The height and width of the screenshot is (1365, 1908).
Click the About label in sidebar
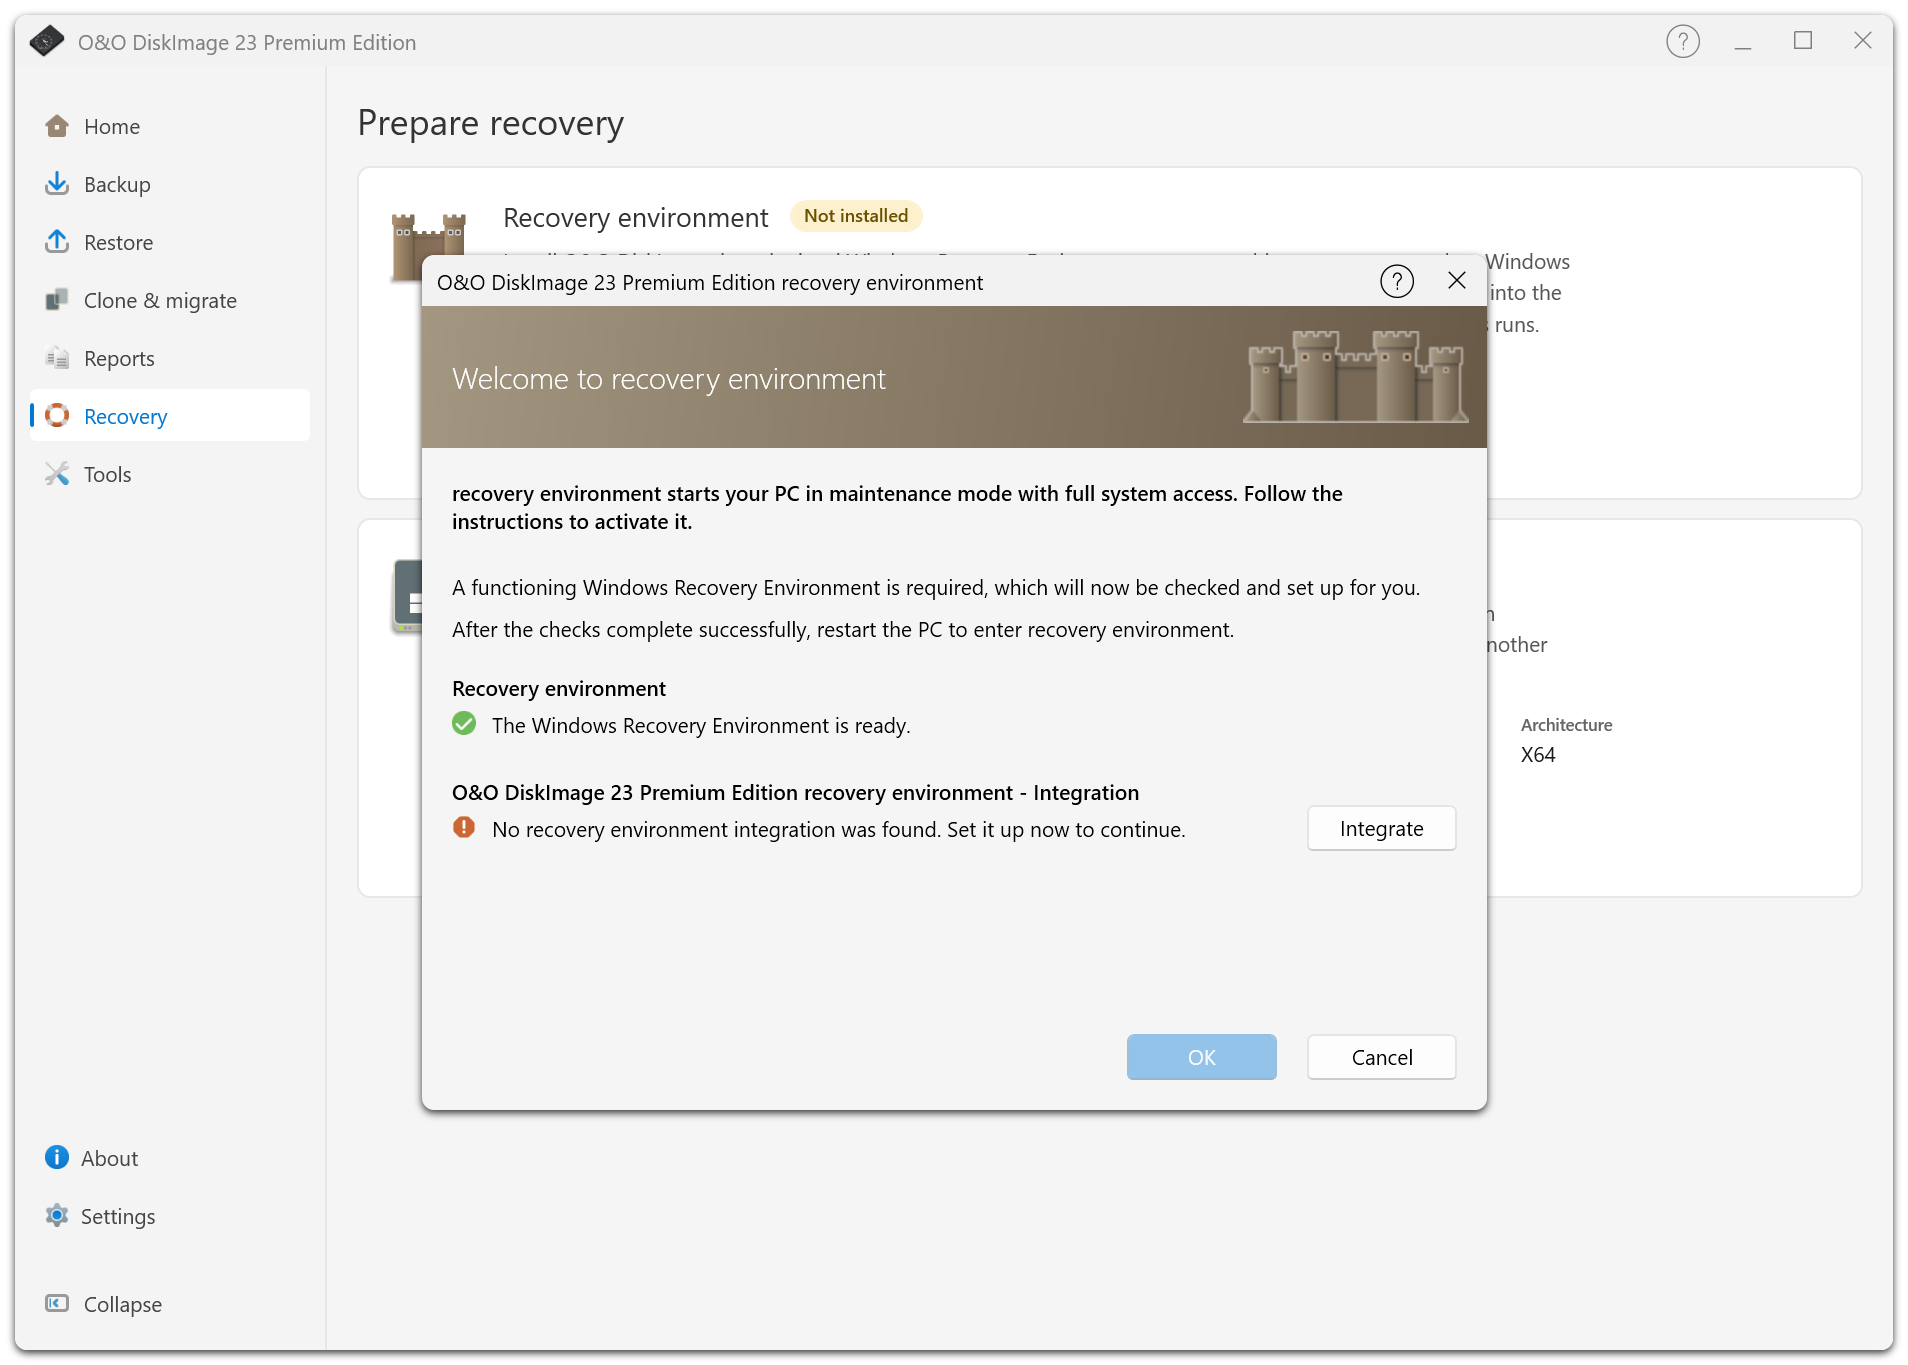(x=110, y=1159)
